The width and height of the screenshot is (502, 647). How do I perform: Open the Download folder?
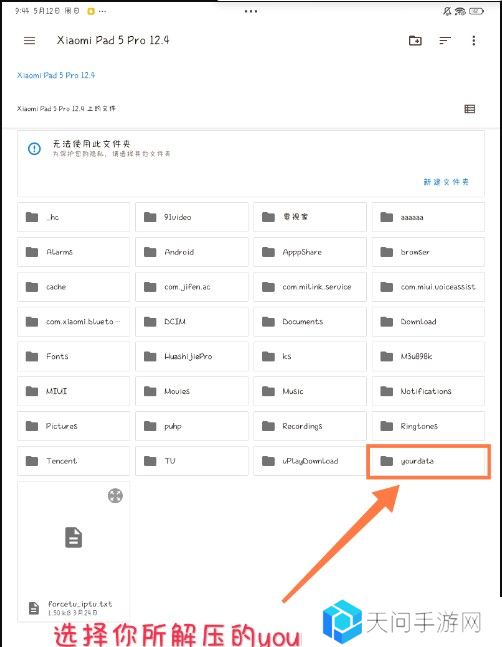(x=428, y=321)
